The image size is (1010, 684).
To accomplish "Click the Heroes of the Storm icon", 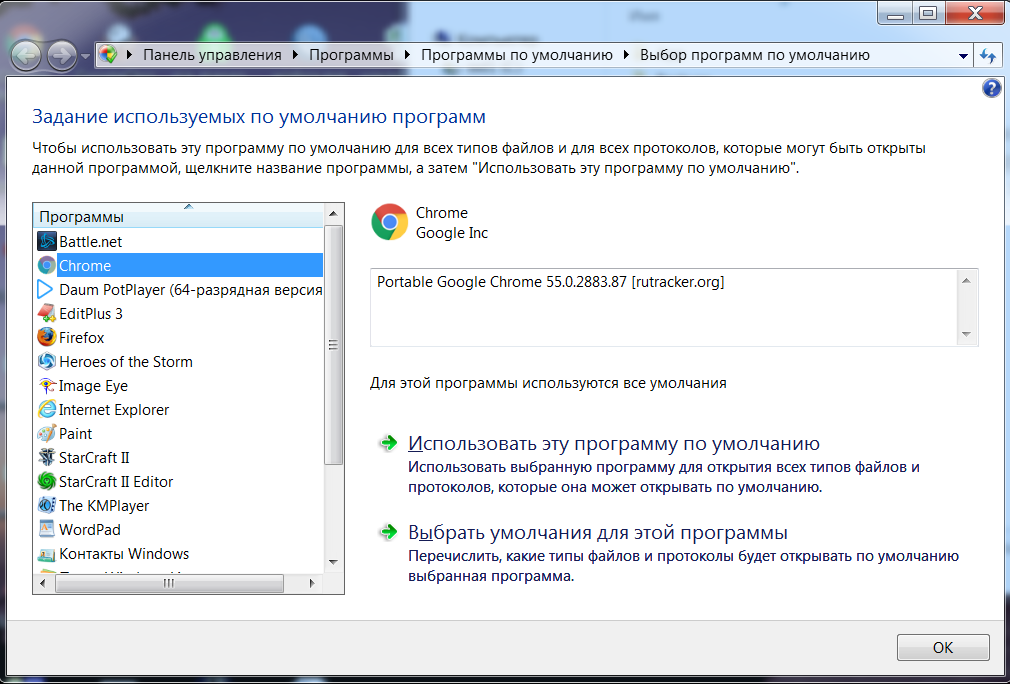I will 46,361.
